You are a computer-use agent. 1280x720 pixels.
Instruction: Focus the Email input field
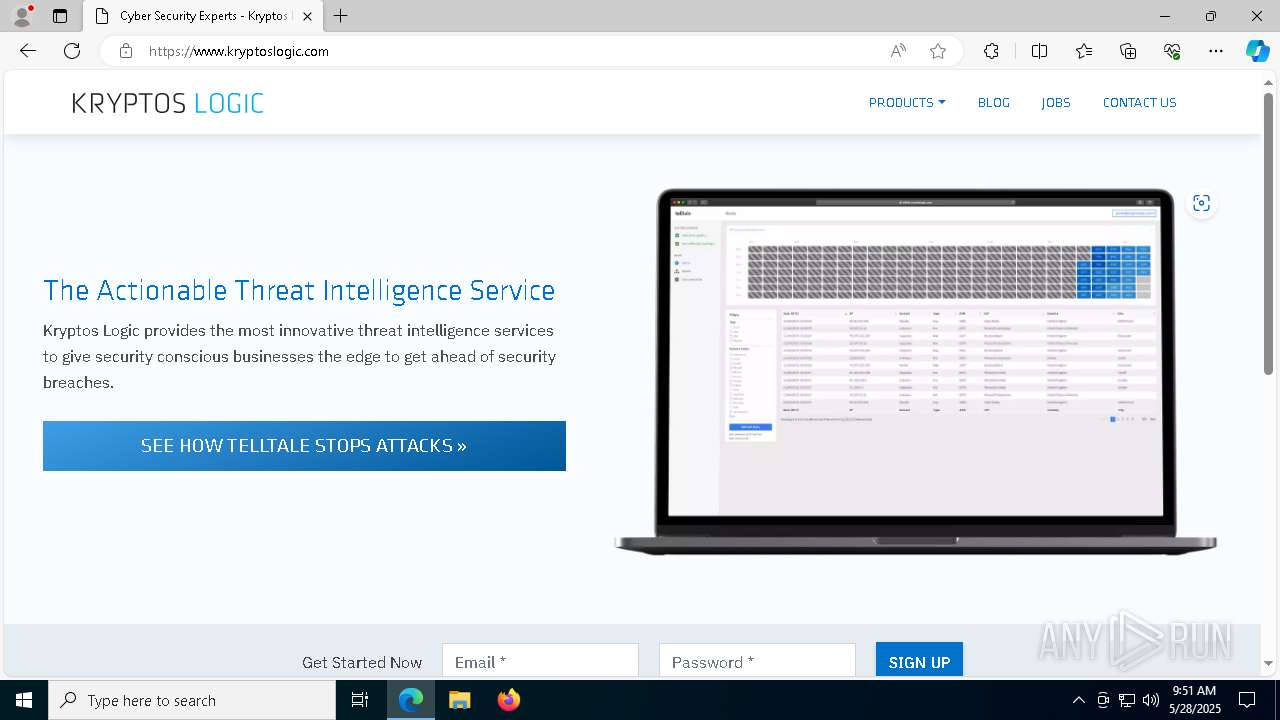point(540,662)
